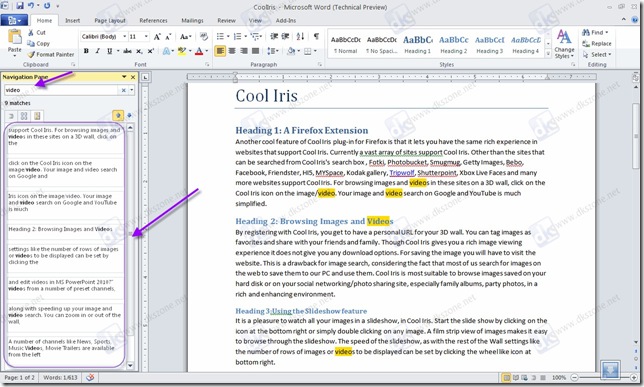Image resolution: width=644 pixels, height=387 pixels.
Task: Click the Navigation Pane search field
Action: (x=62, y=90)
